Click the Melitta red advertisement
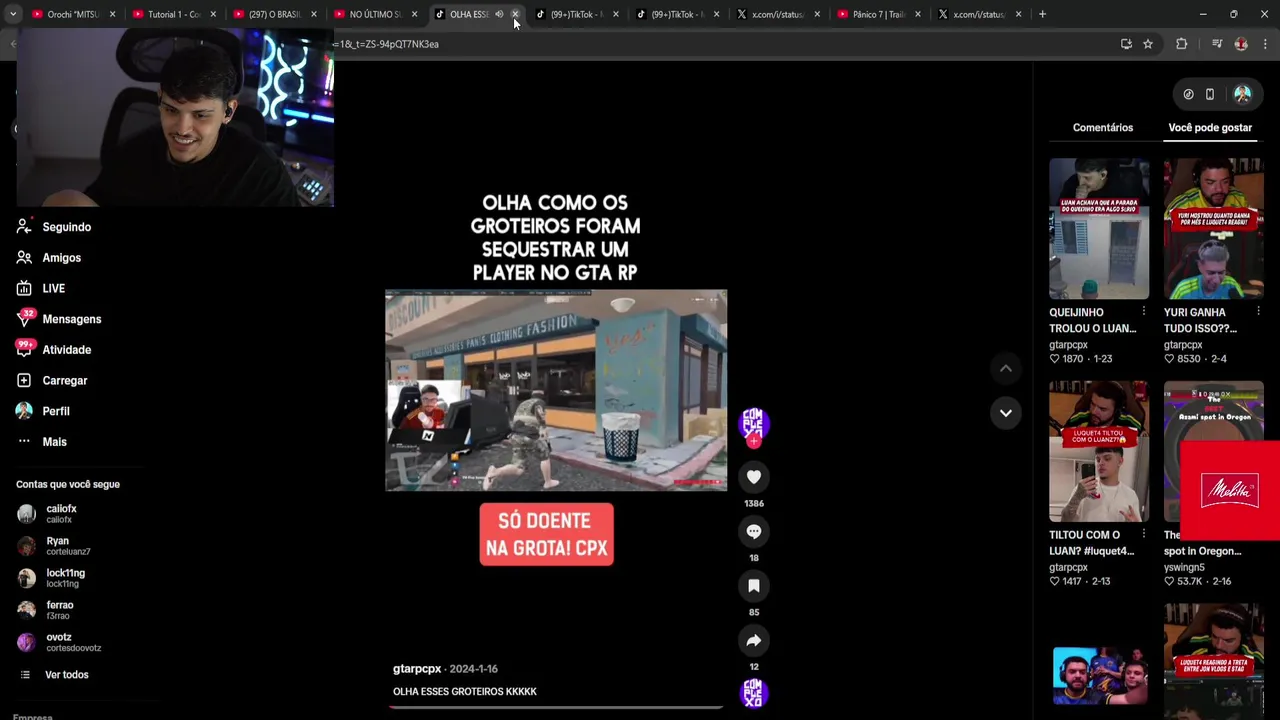The width and height of the screenshot is (1280, 720). pos(1230,490)
